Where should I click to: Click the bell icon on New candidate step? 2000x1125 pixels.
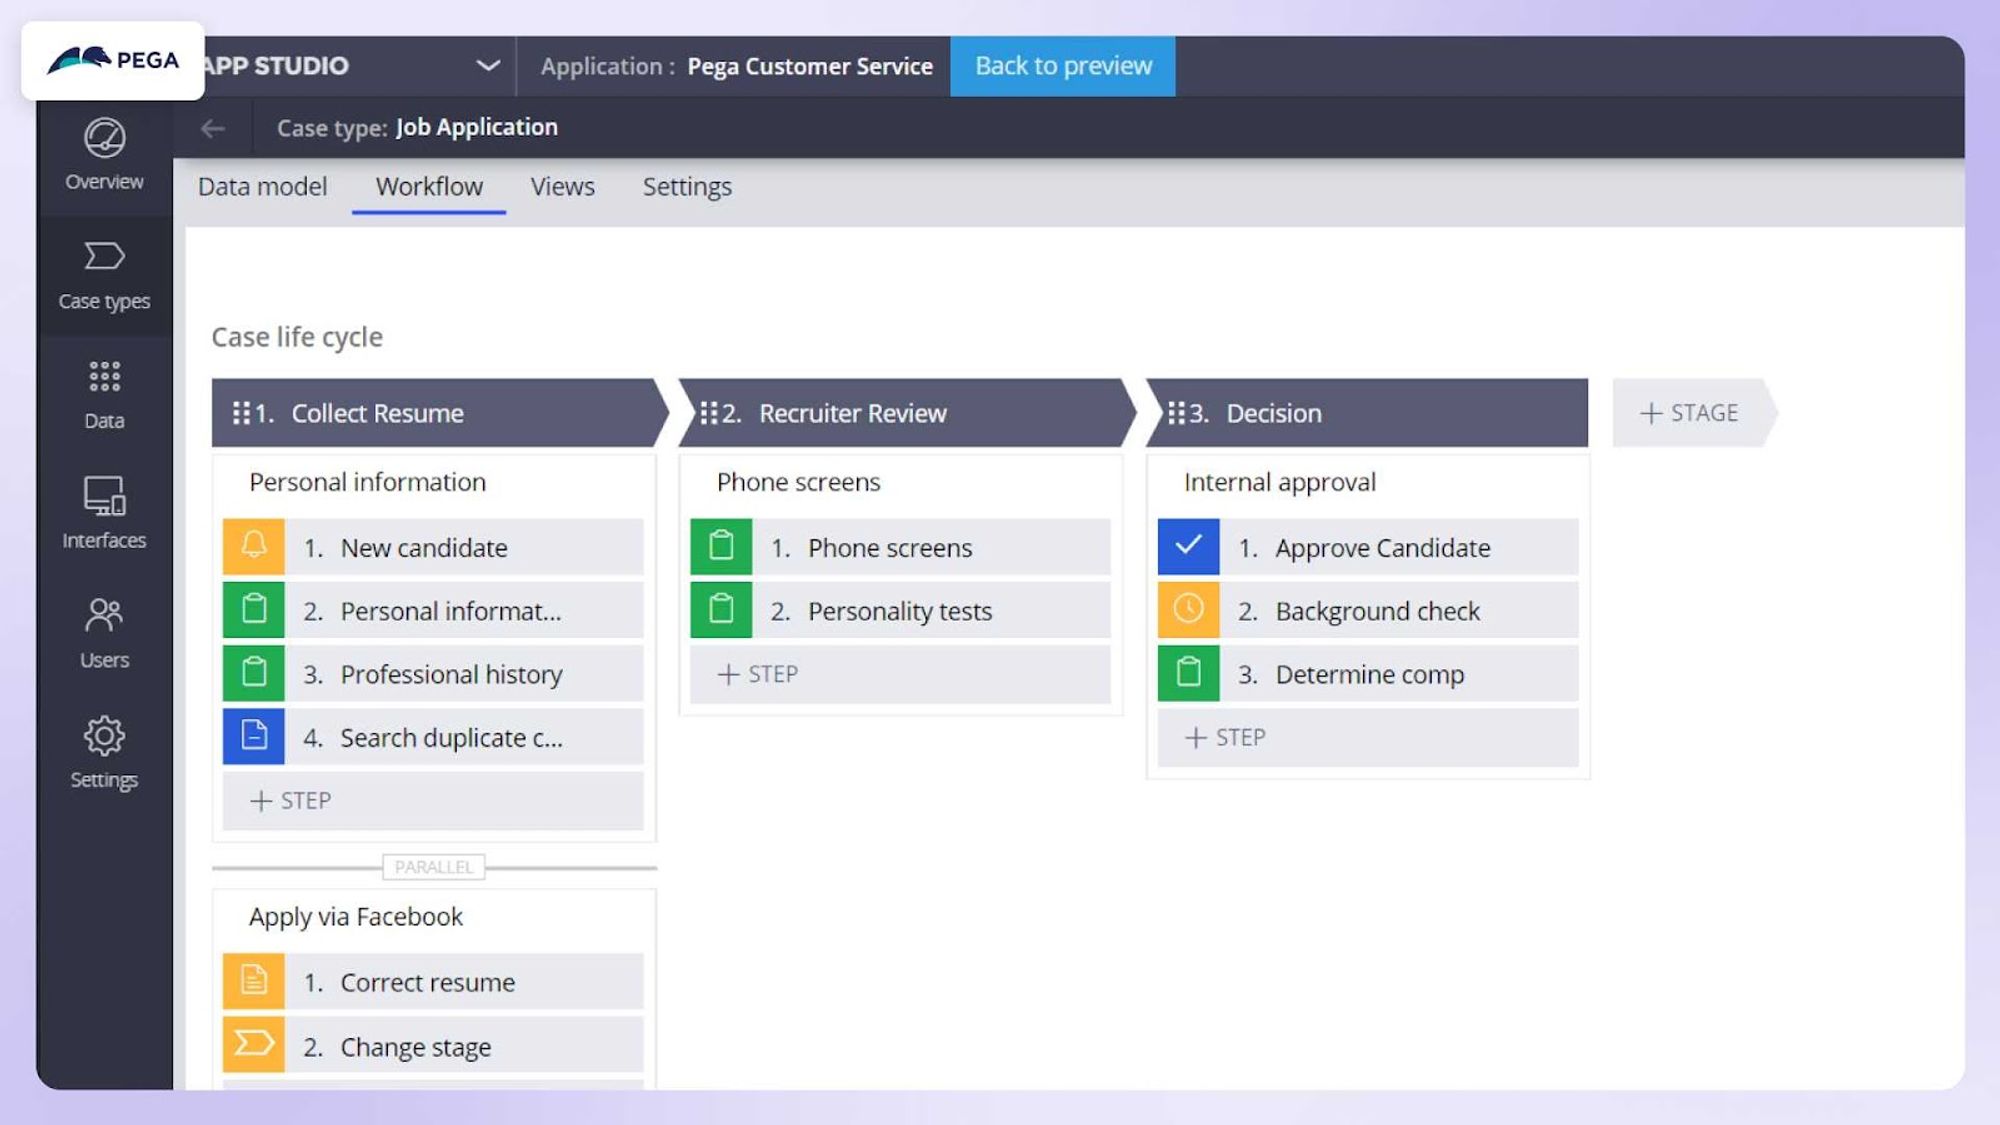click(253, 547)
